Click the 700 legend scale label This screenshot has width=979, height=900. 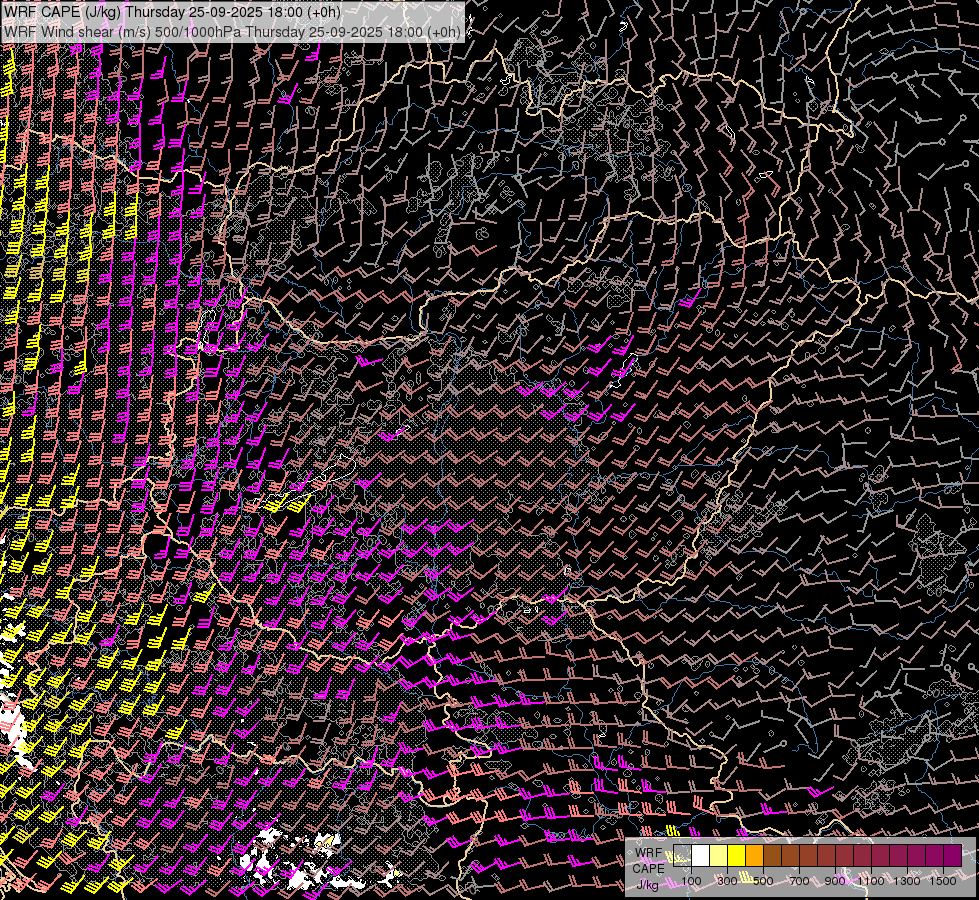(x=799, y=881)
